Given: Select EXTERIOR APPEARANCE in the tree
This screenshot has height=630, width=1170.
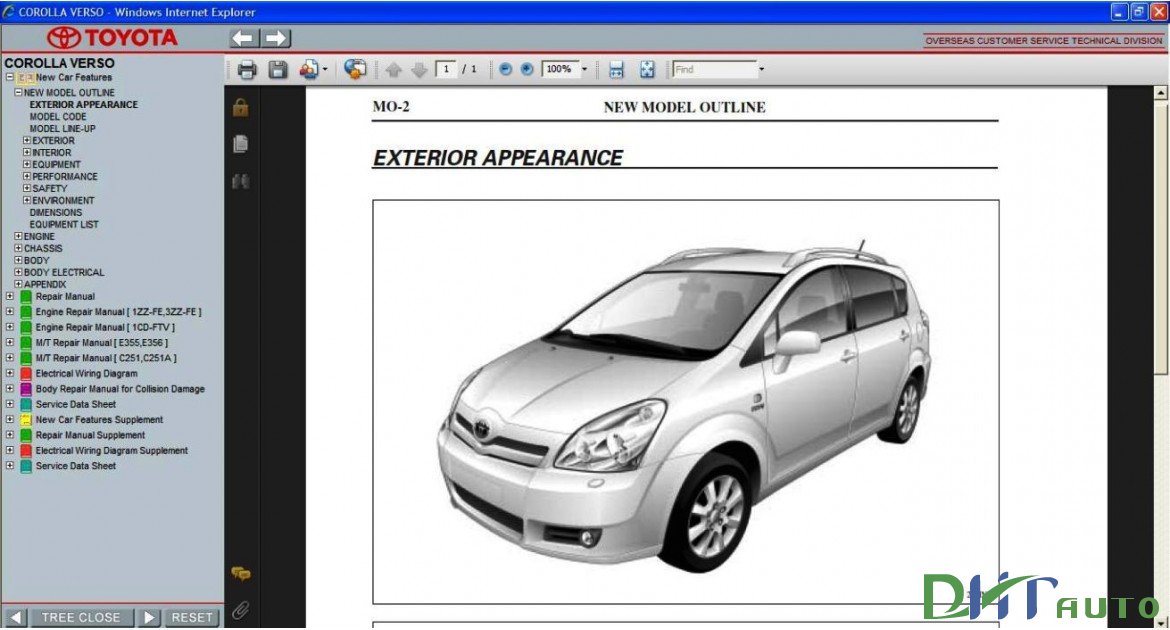Looking at the screenshot, I should (84, 105).
